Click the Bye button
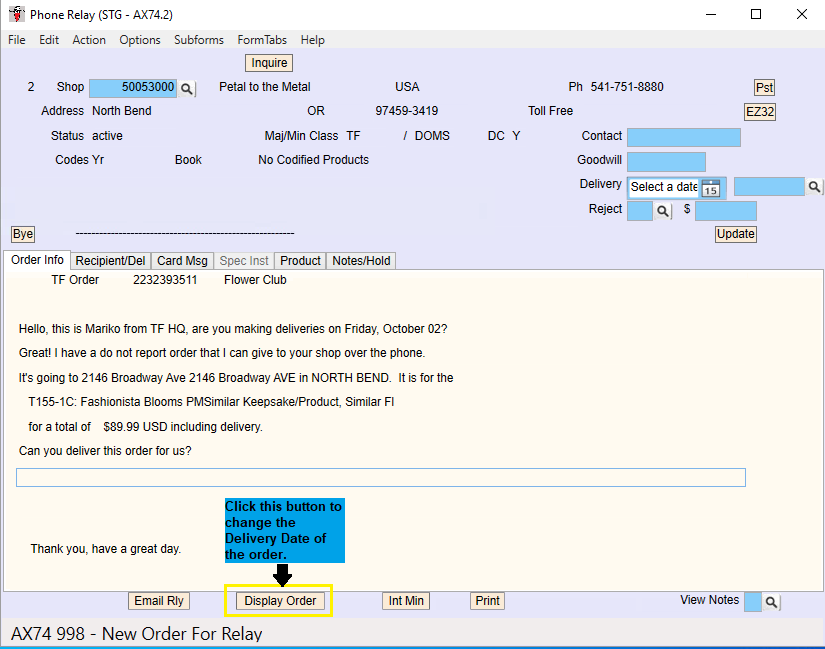The height and width of the screenshot is (649, 825). pyautogui.click(x=23, y=234)
